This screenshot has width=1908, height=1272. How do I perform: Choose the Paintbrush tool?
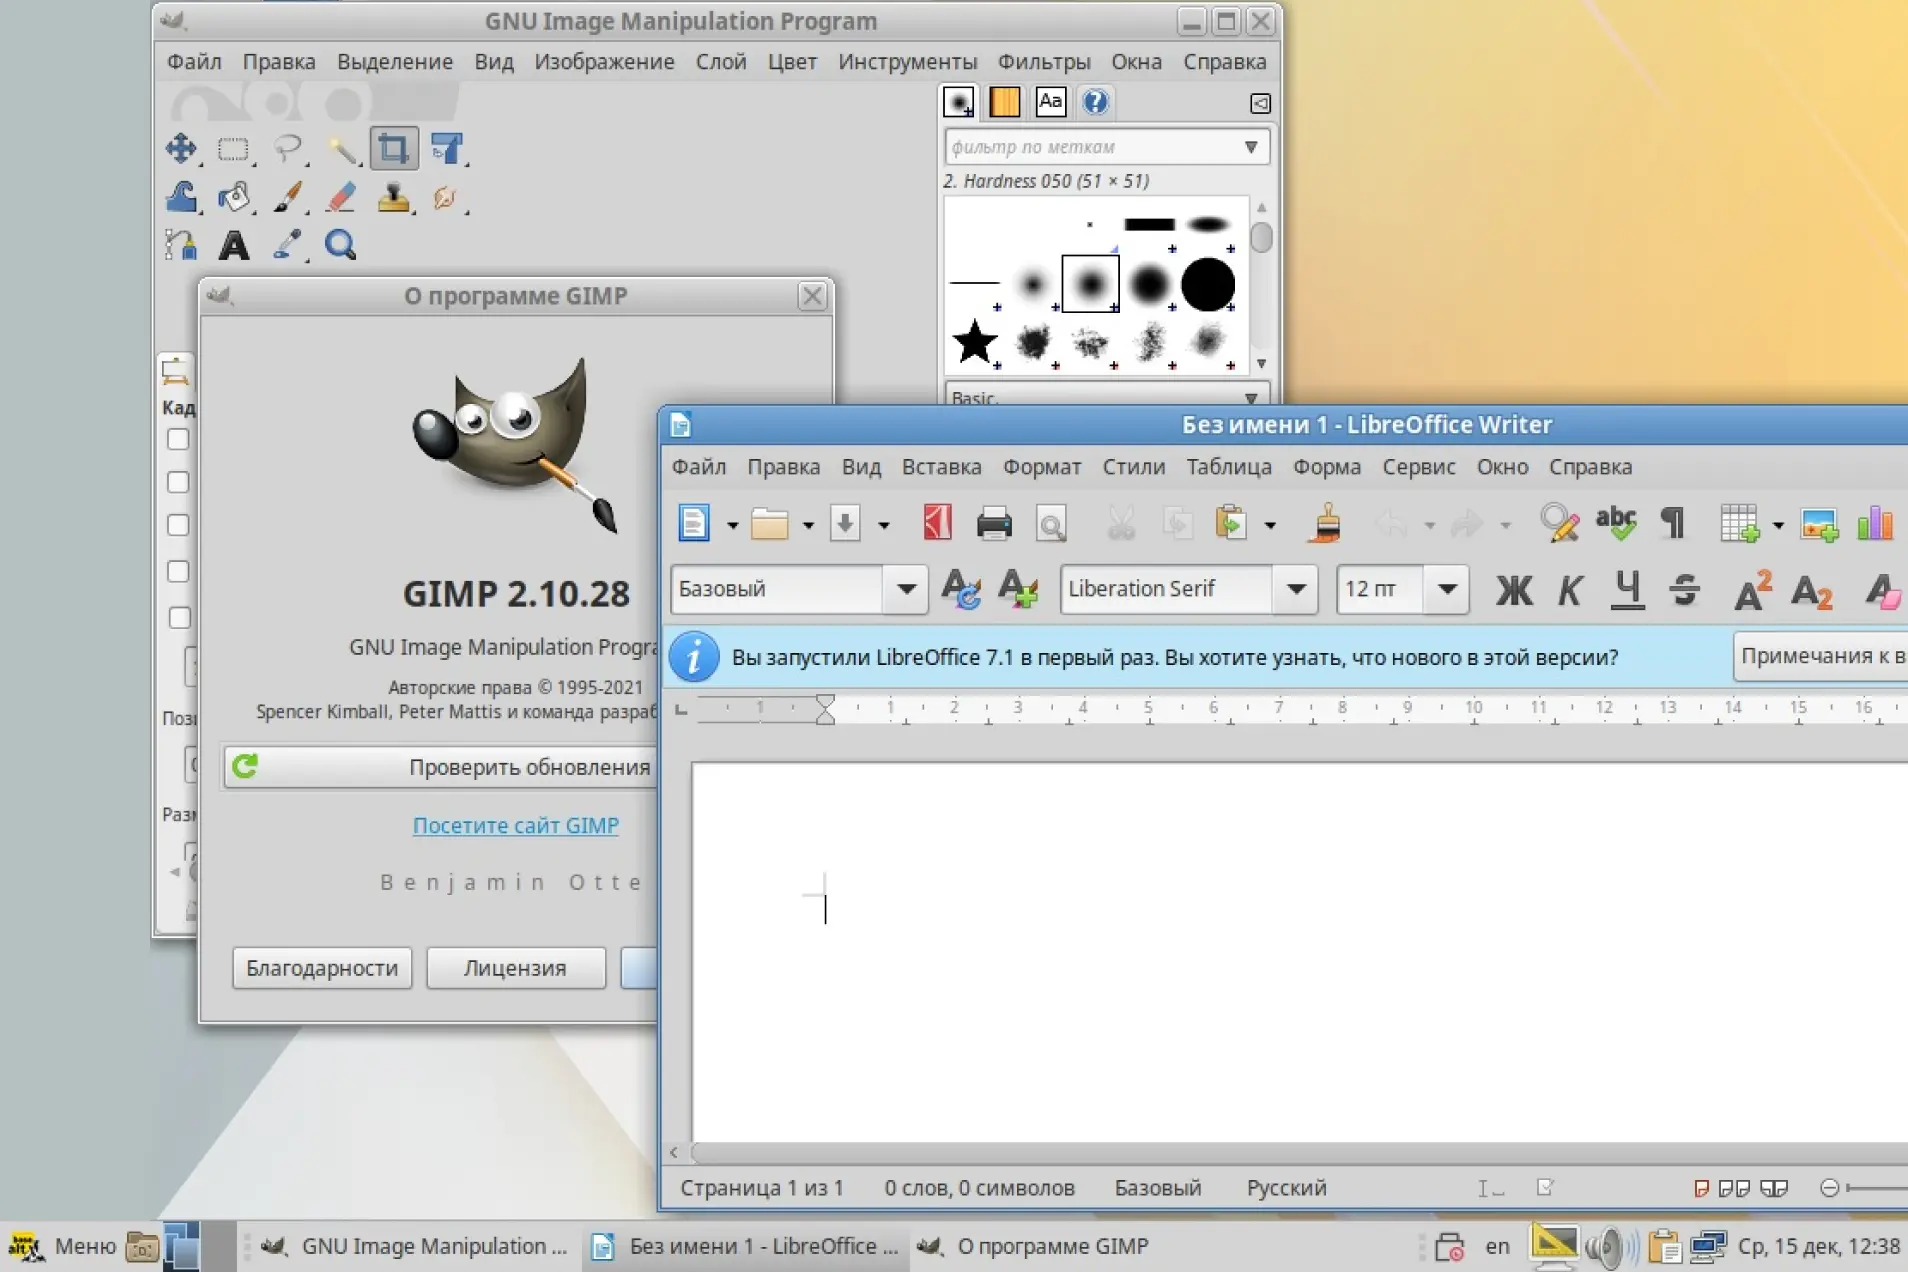288,197
